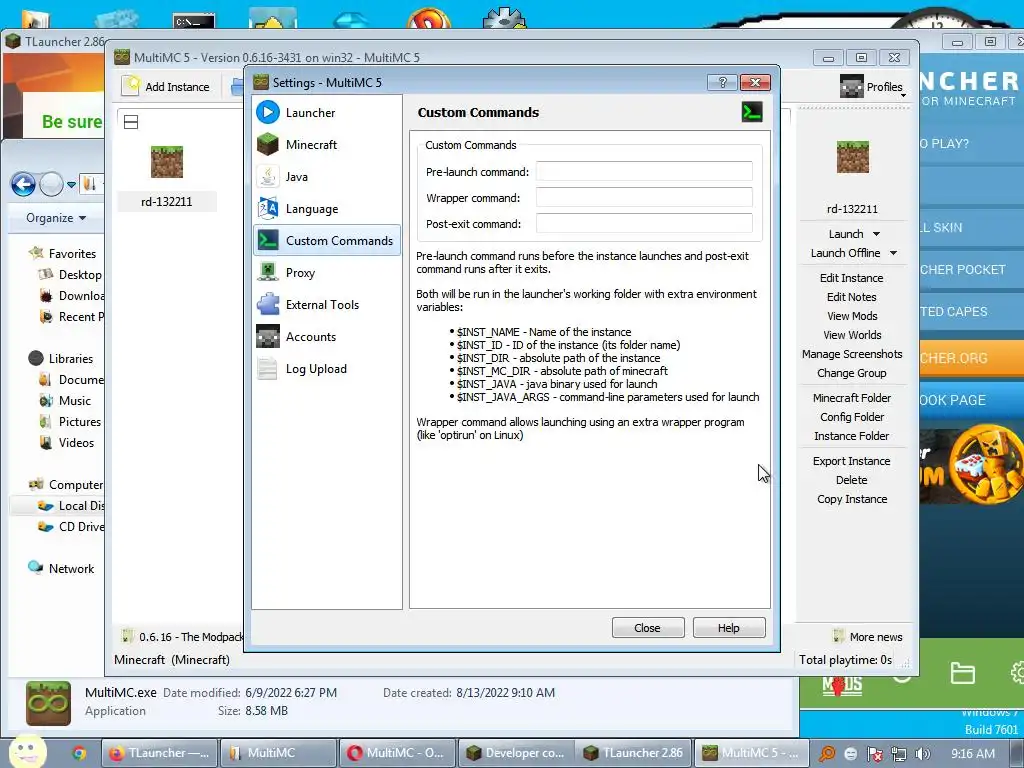Click Copy Instance in MultiMC sidebar

(x=852, y=498)
